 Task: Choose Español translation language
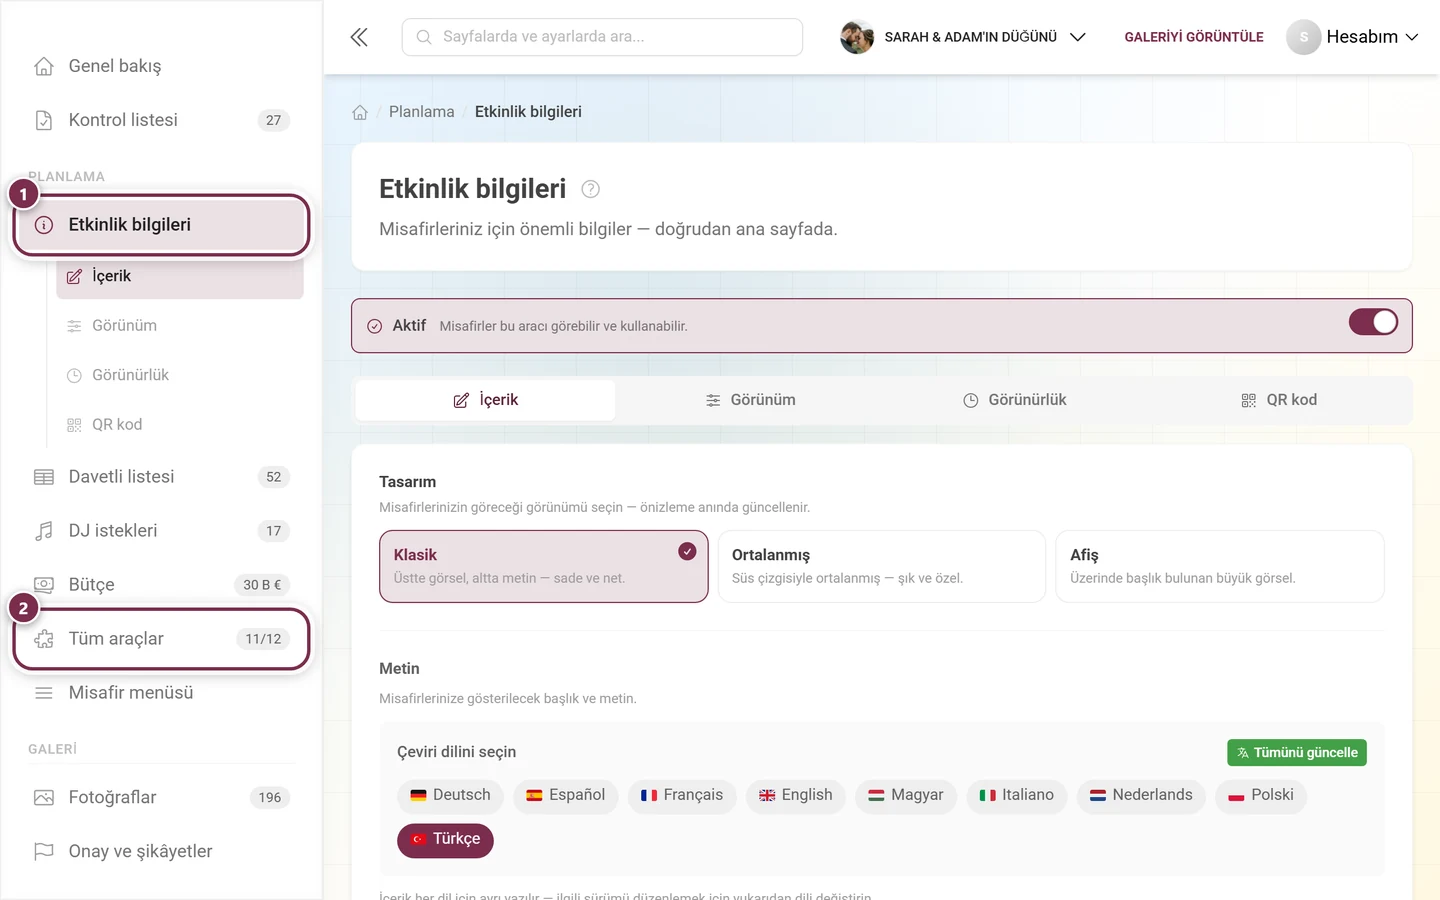[x=566, y=796]
